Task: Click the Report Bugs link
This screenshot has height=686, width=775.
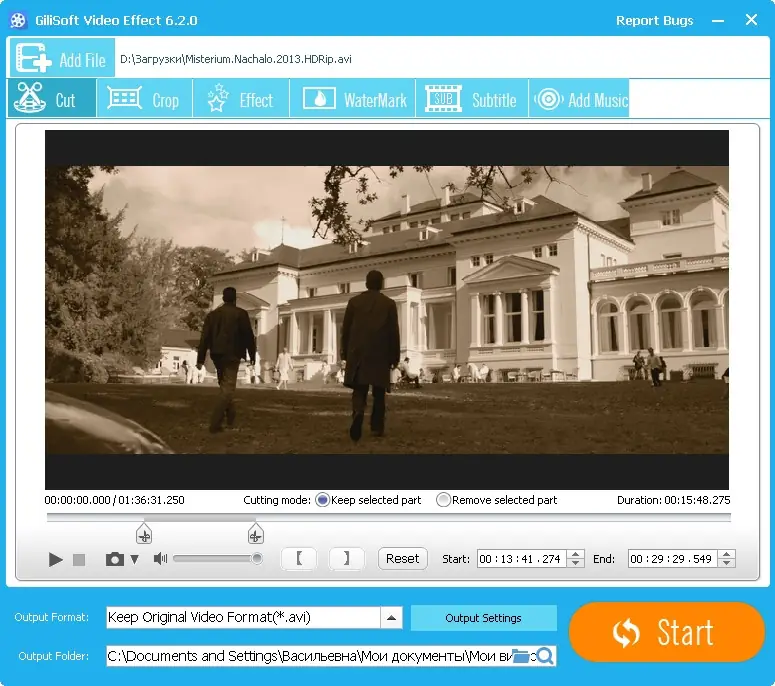Action: (654, 21)
